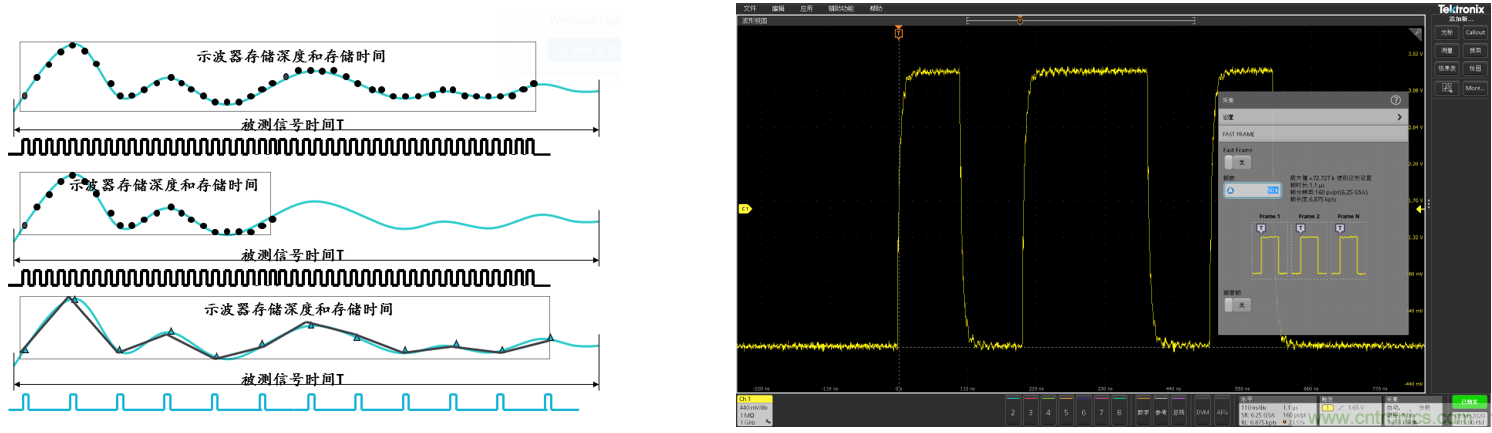The height and width of the screenshot is (433, 1492).
Task: Click the trigger position T marker
Action: point(898,34)
